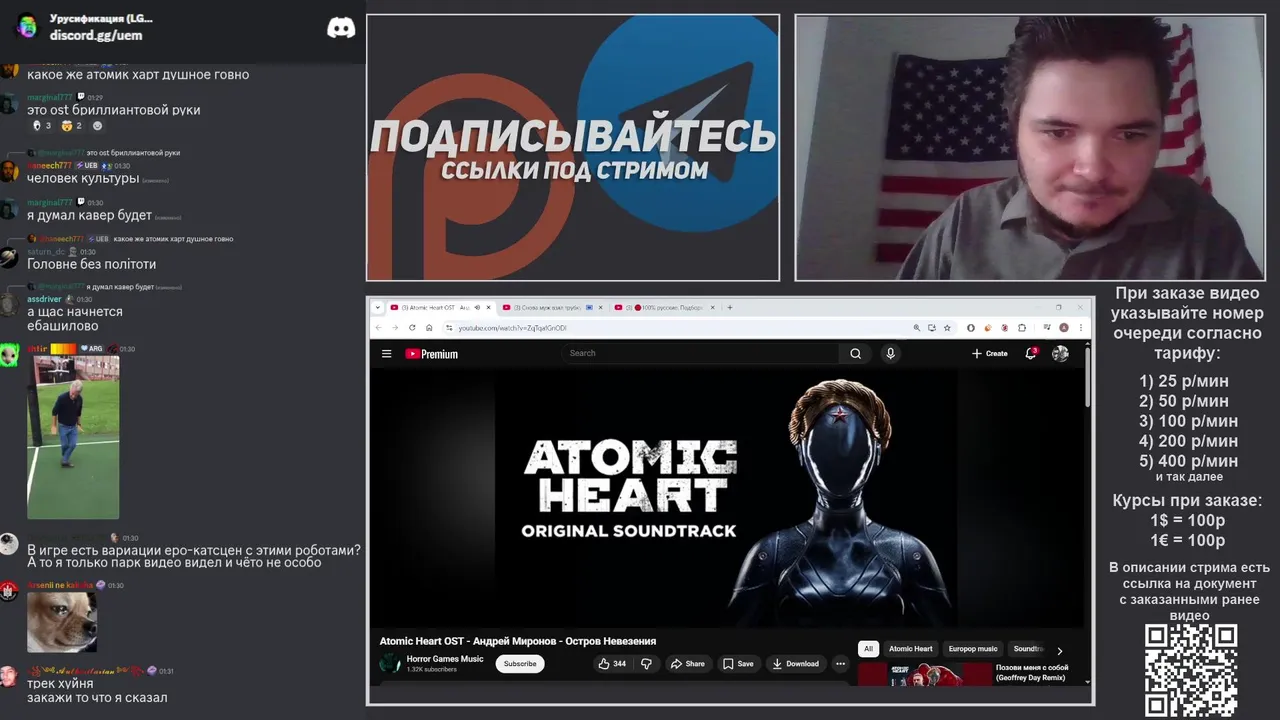Open 'Позови меня с собой' recommended video thumbnail

924,674
